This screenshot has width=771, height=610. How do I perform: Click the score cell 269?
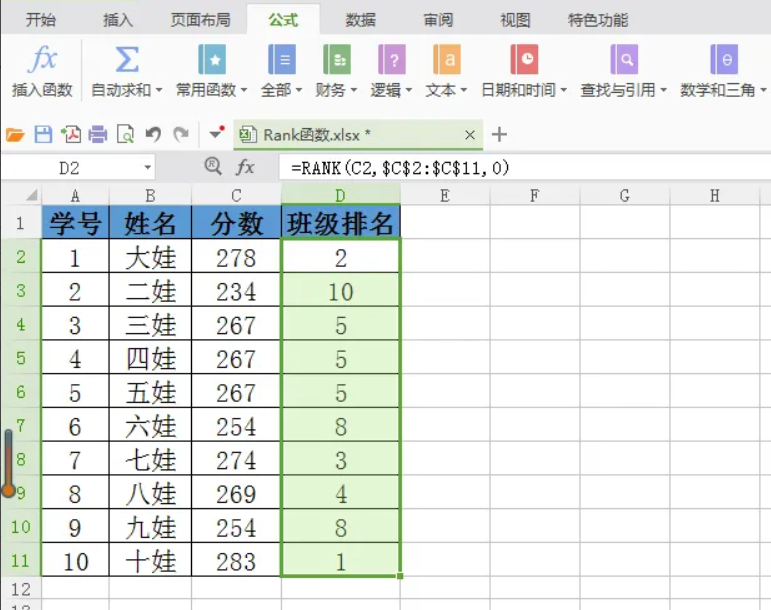tap(236, 494)
